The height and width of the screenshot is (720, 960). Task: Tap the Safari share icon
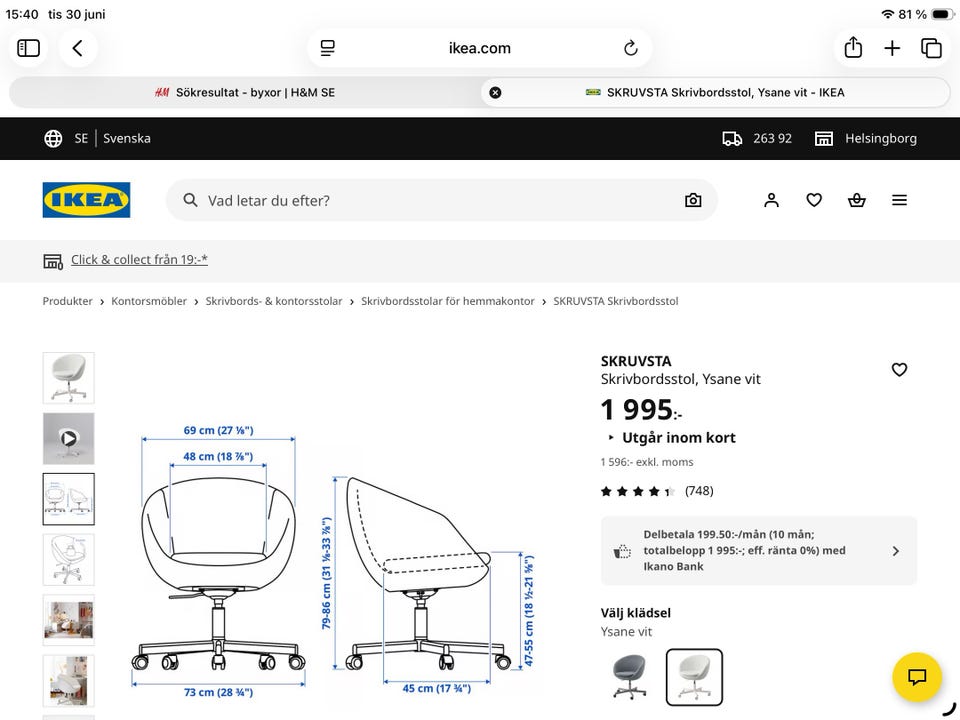(x=853, y=48)
